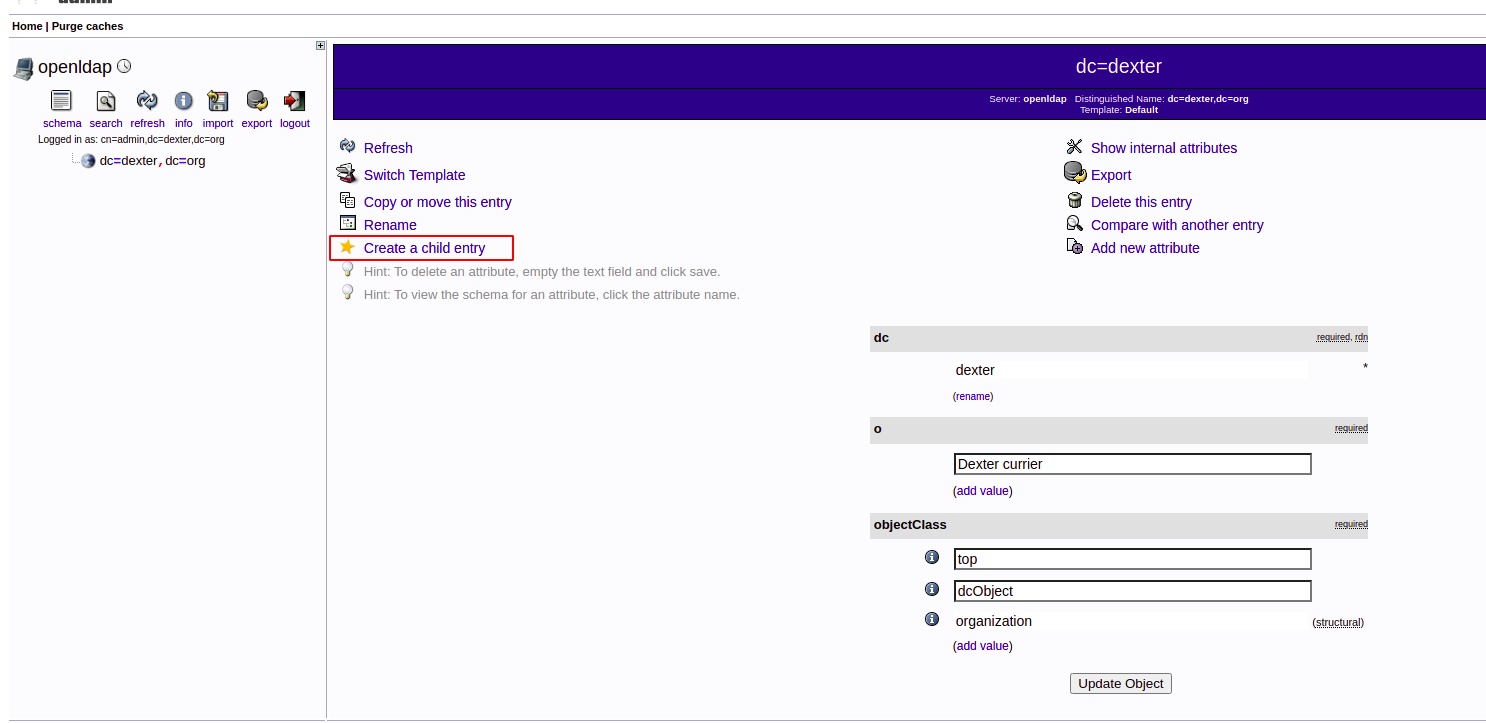Click the rename link under dc
This screenshot has height=723, width=1486.
973,396
